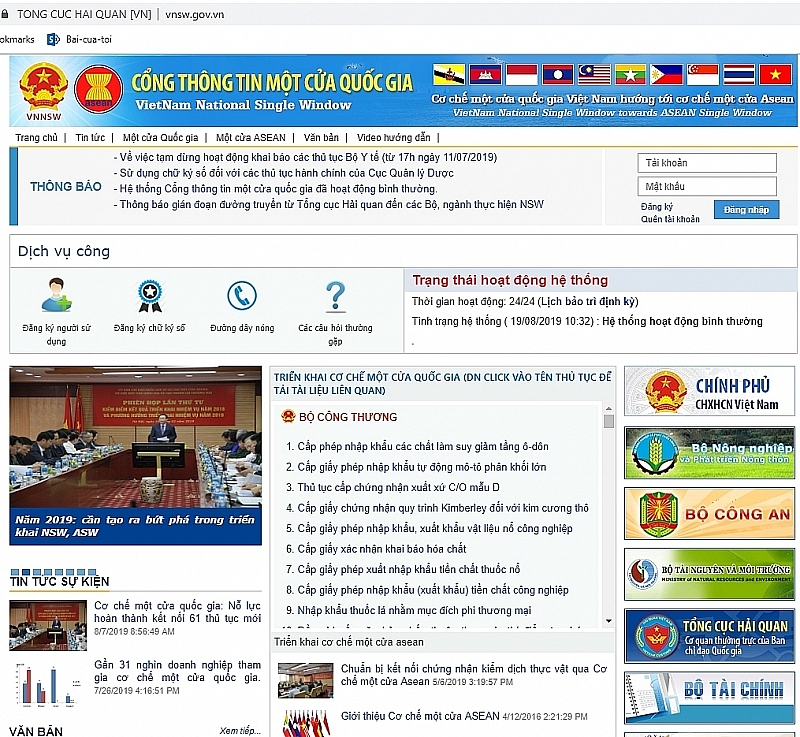
Task: Click the procedure list scrollbar thumb
Action: 609,421
